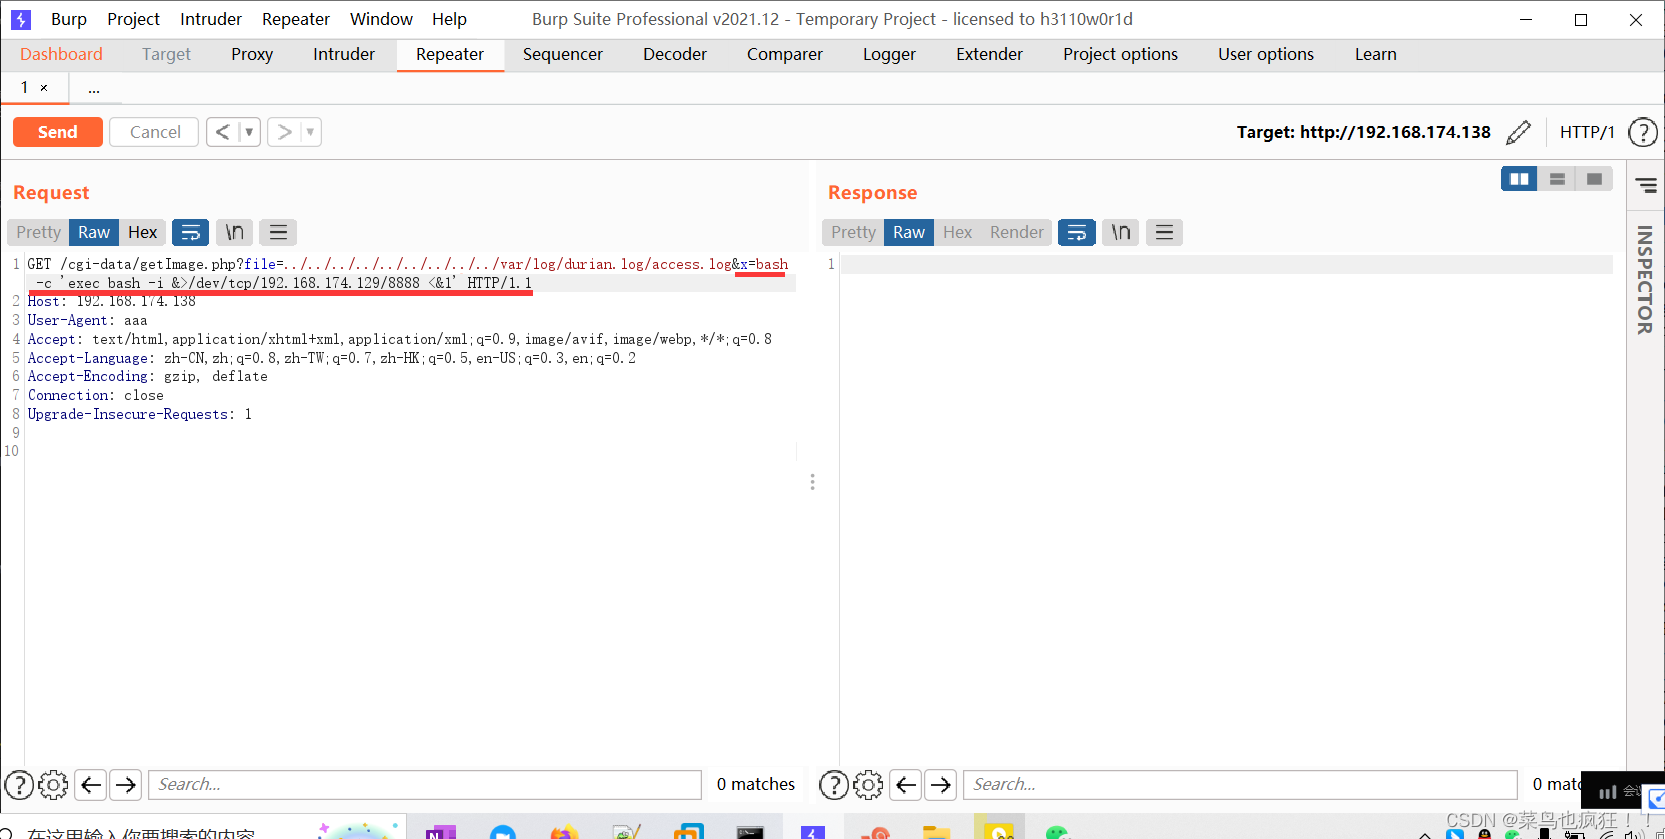Switch to the Extender tab
This screenshot has width=1665, height=839.
tap(989, 54)
